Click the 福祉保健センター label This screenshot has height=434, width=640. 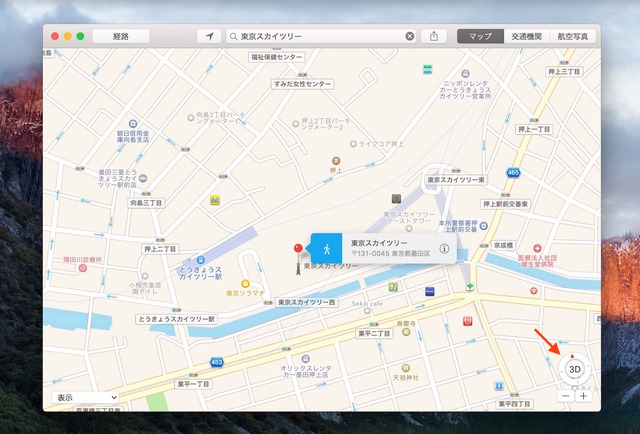click(x=277, y=57)
